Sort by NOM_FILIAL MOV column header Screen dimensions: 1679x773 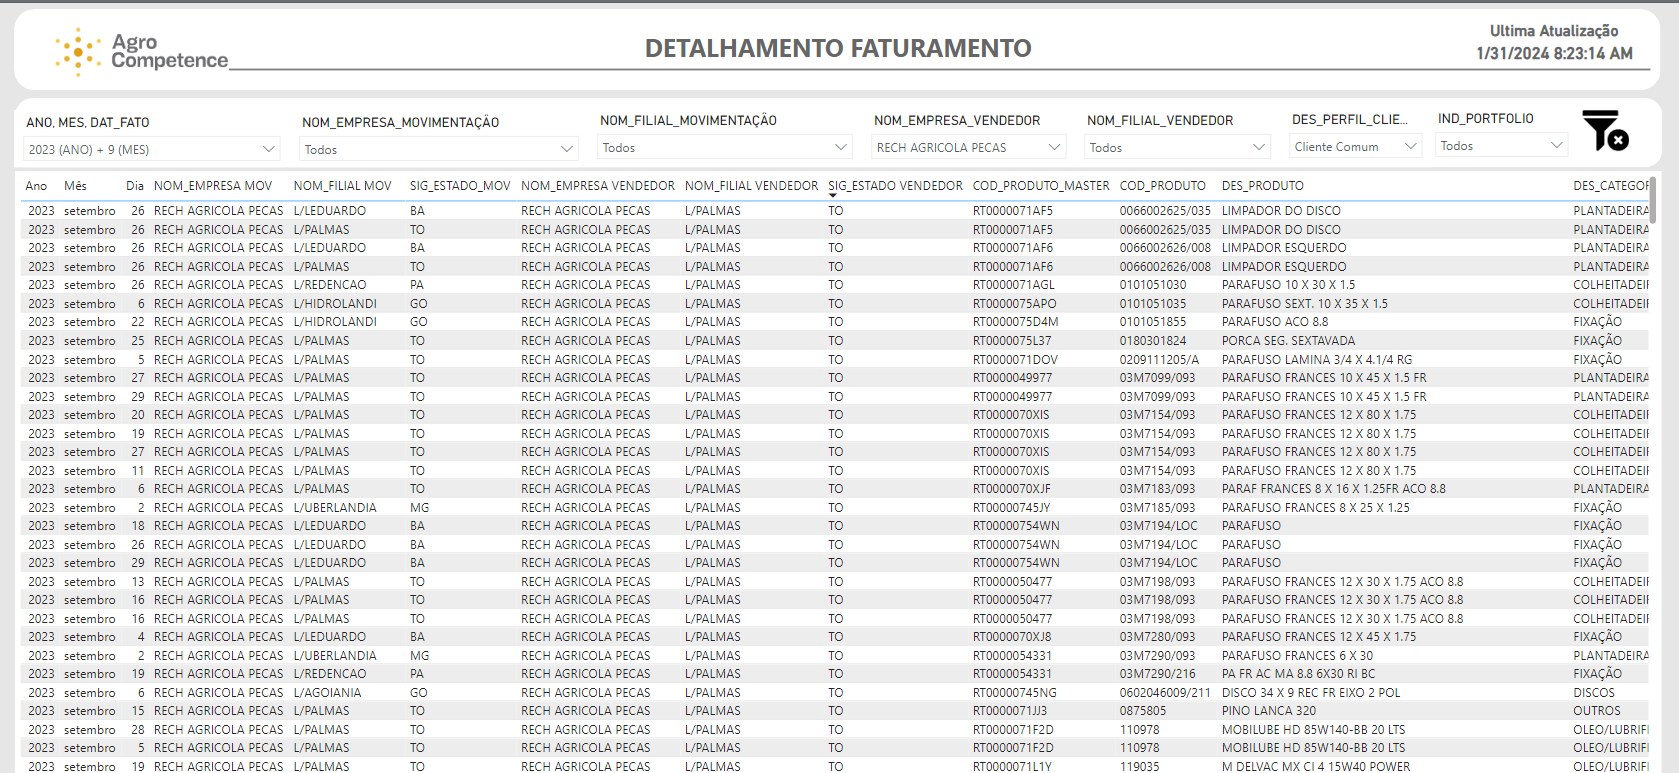[x=342, y=186]
